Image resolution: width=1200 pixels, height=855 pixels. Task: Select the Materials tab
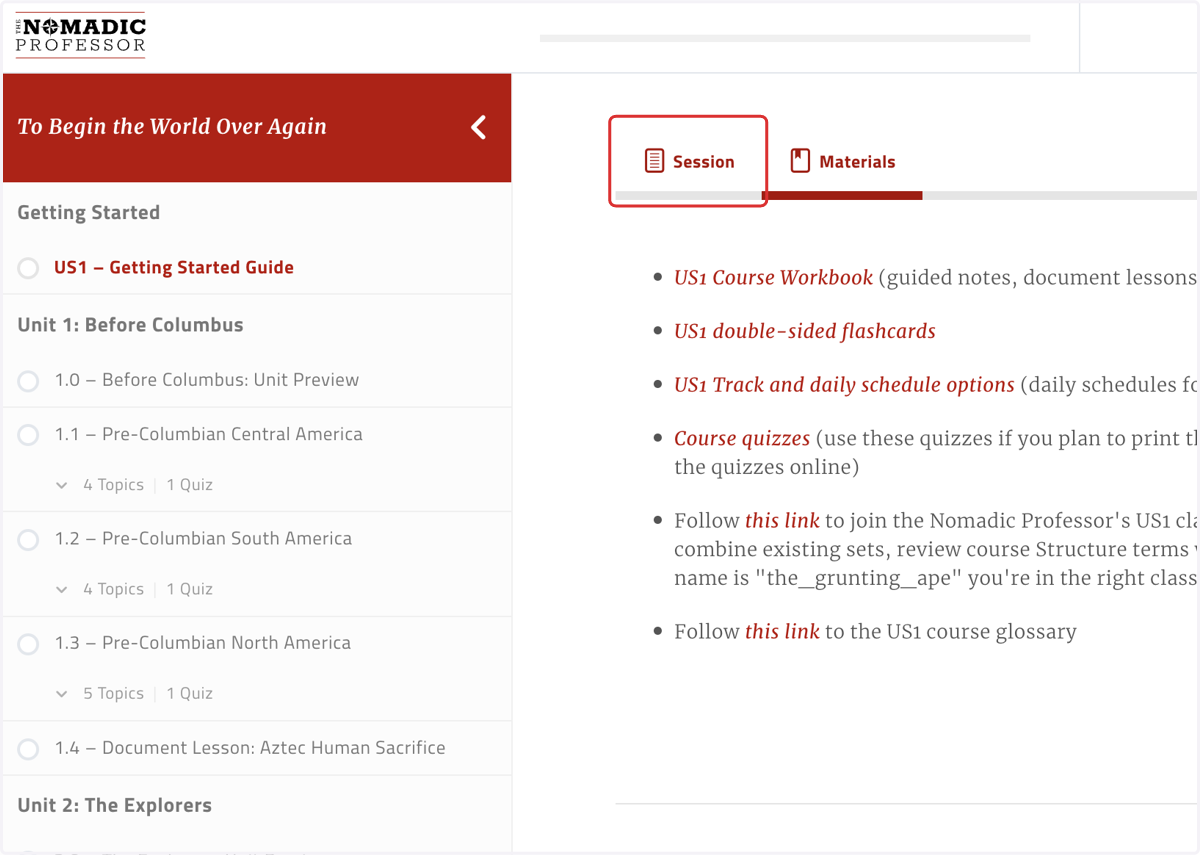(x=842, y=161)
